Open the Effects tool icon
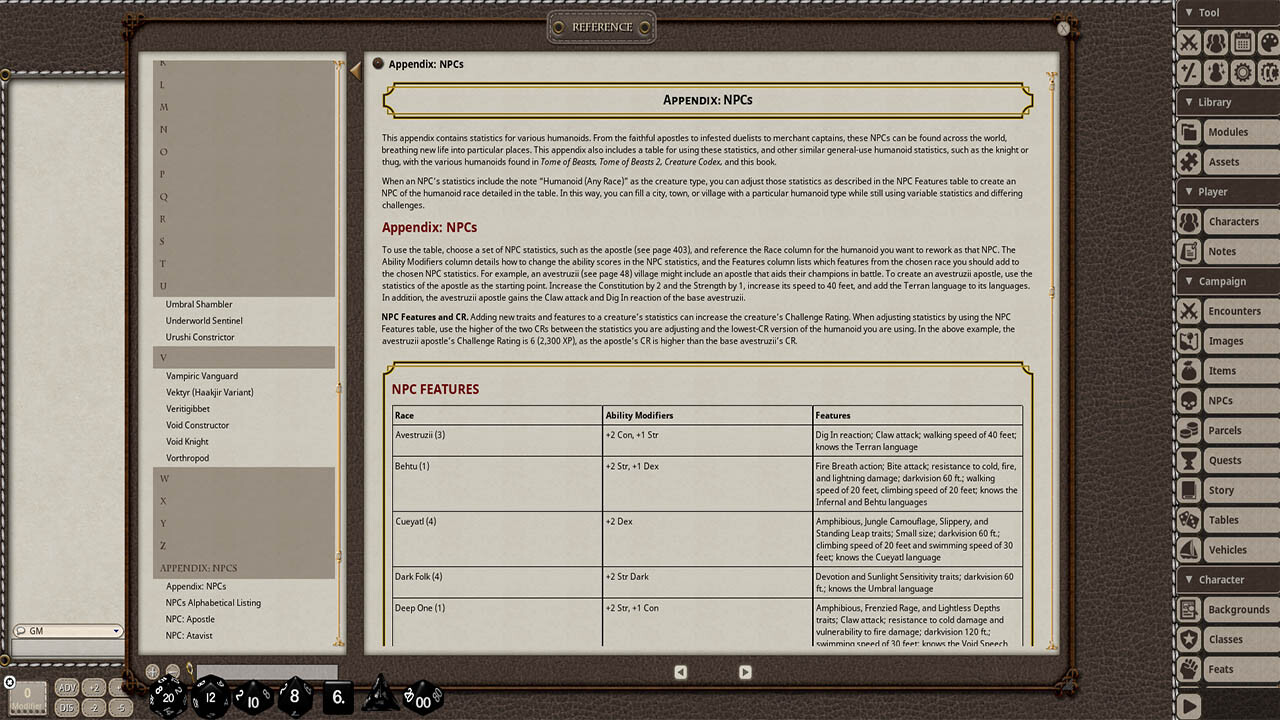This screenshot has height=720, width=1280. pyautogui.click(x=1217, y=72)
